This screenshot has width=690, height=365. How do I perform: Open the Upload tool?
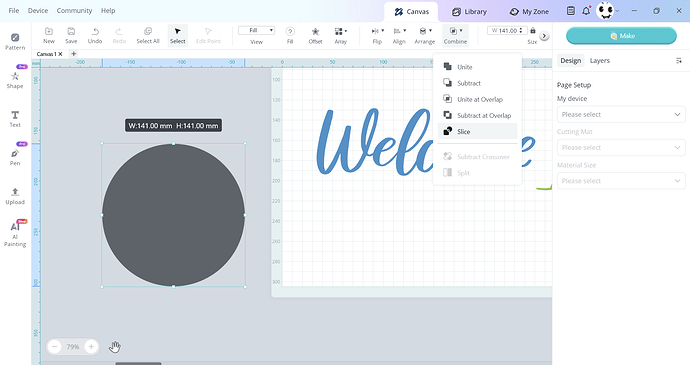[15, 196]
